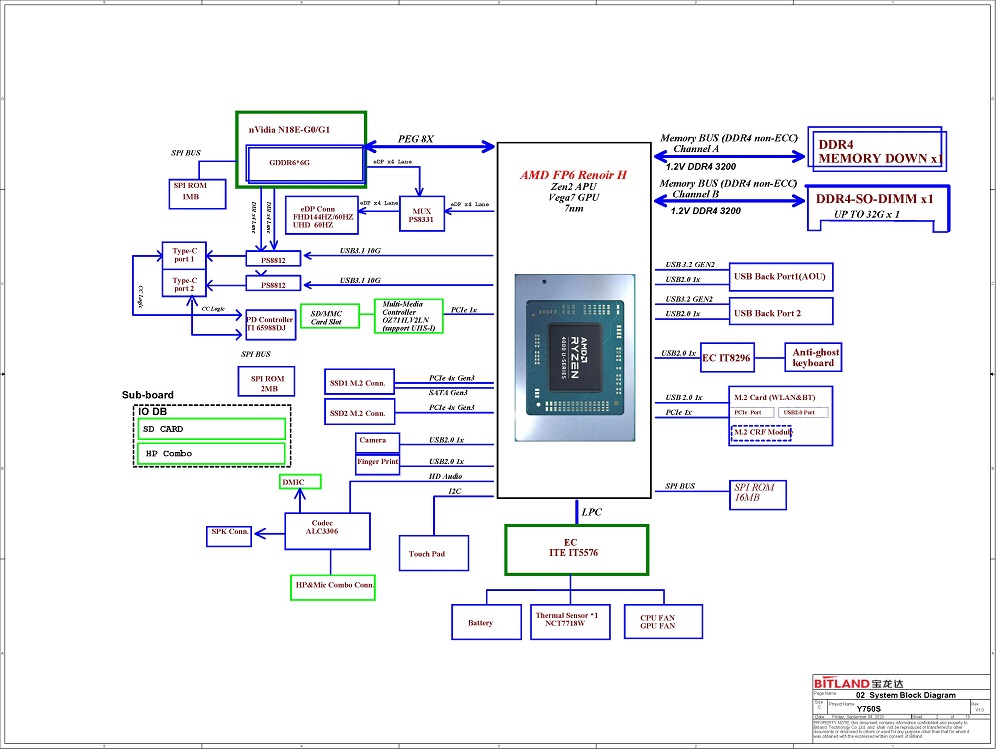Click the PD Controller TI 65988DJ block
The height and width of the screenshot is (749, 1000).
pos(270,324)
